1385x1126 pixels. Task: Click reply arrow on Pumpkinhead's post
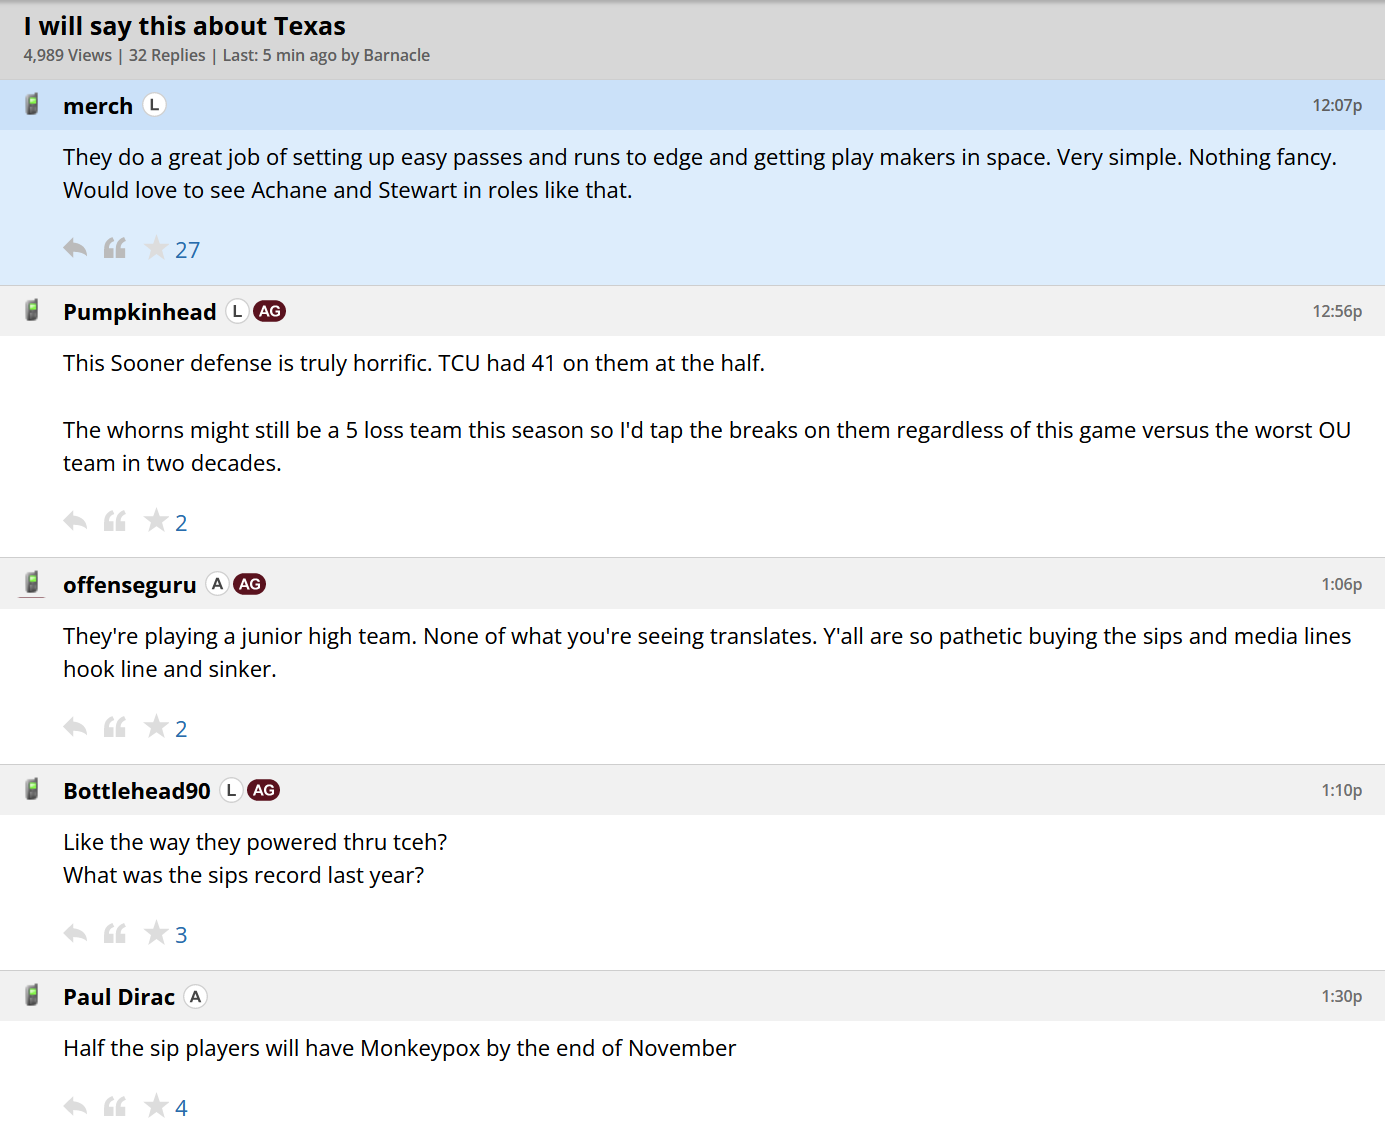point(75,521)
